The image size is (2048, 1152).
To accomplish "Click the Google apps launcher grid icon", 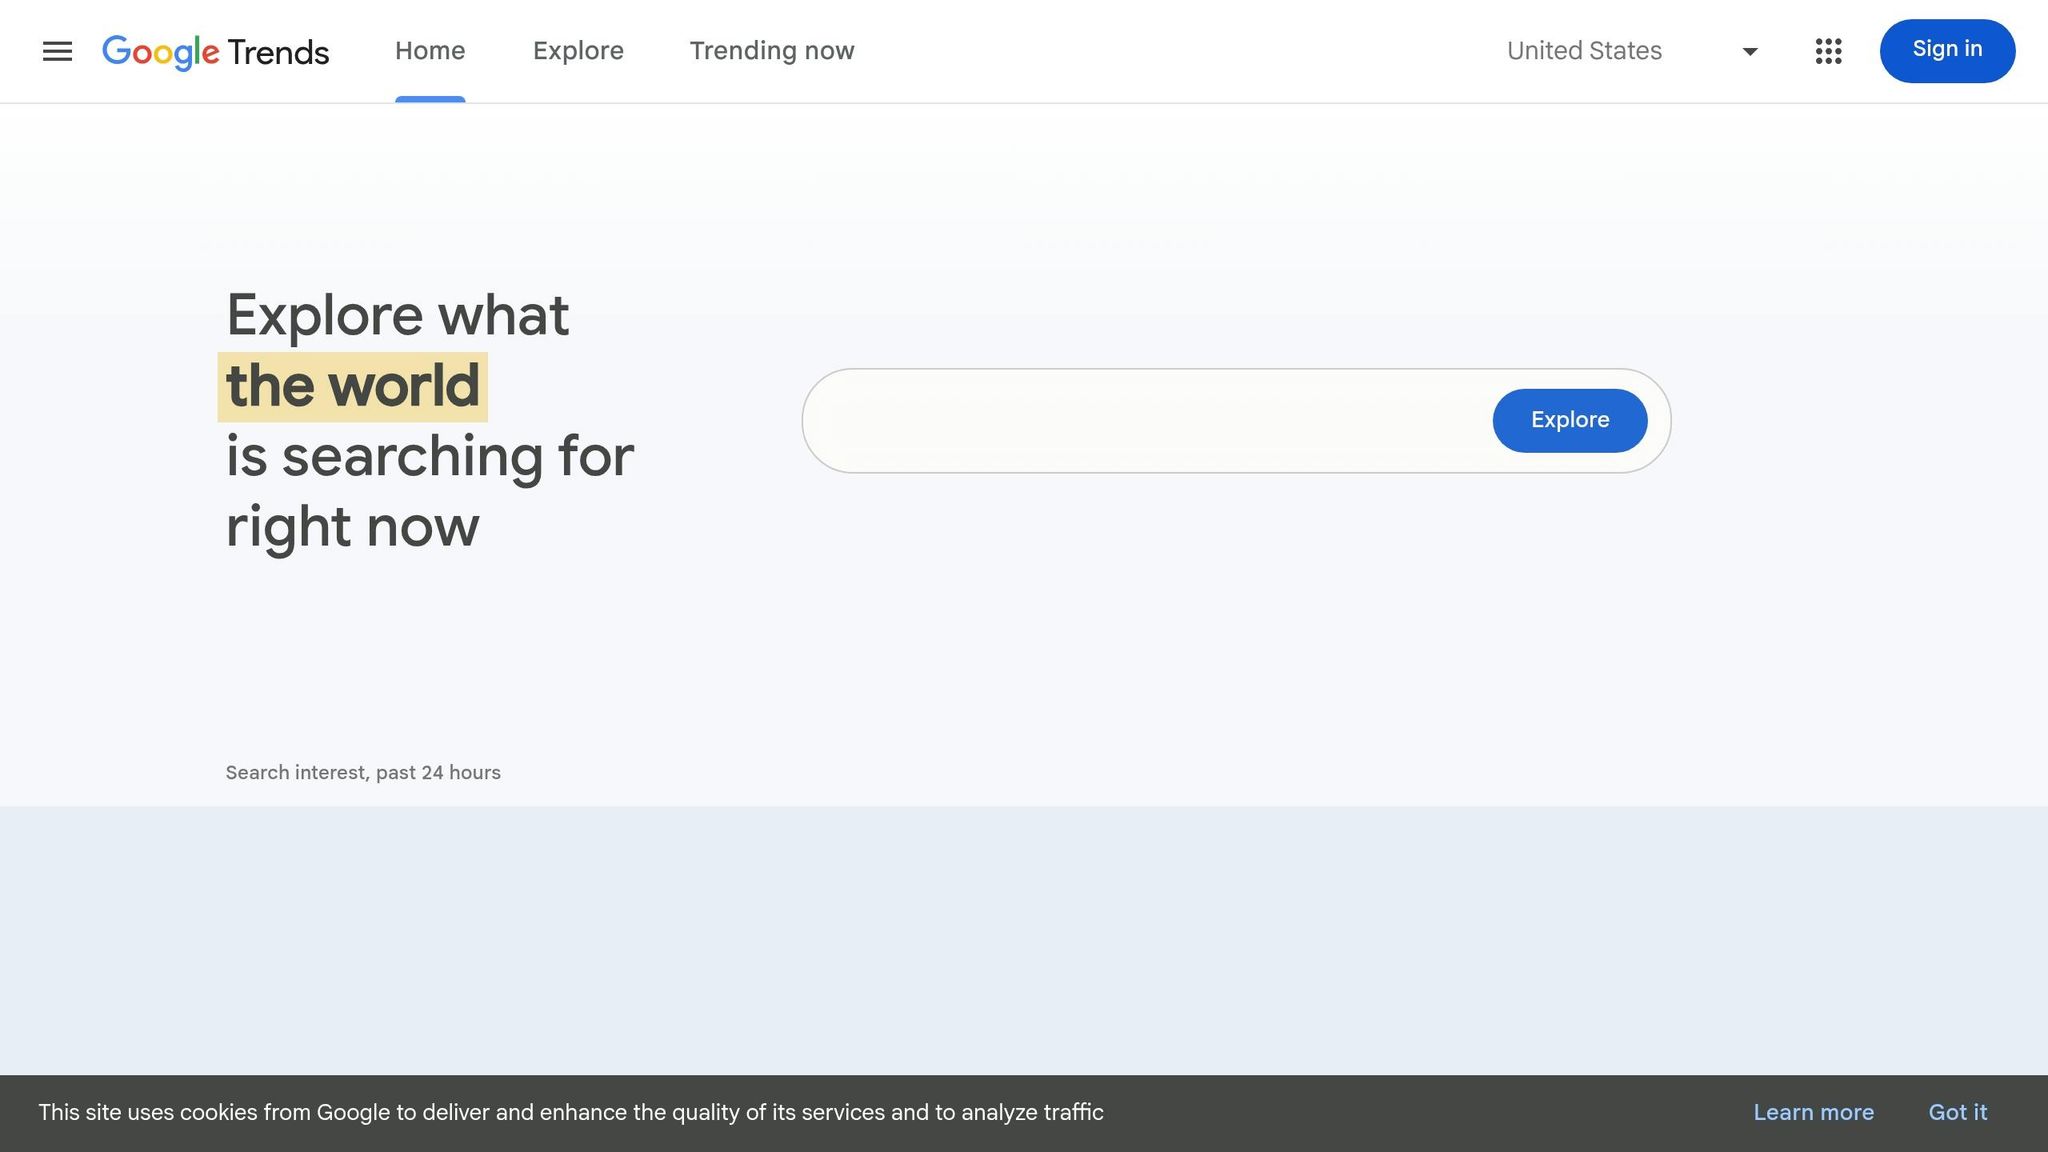I will [1828, 51].
